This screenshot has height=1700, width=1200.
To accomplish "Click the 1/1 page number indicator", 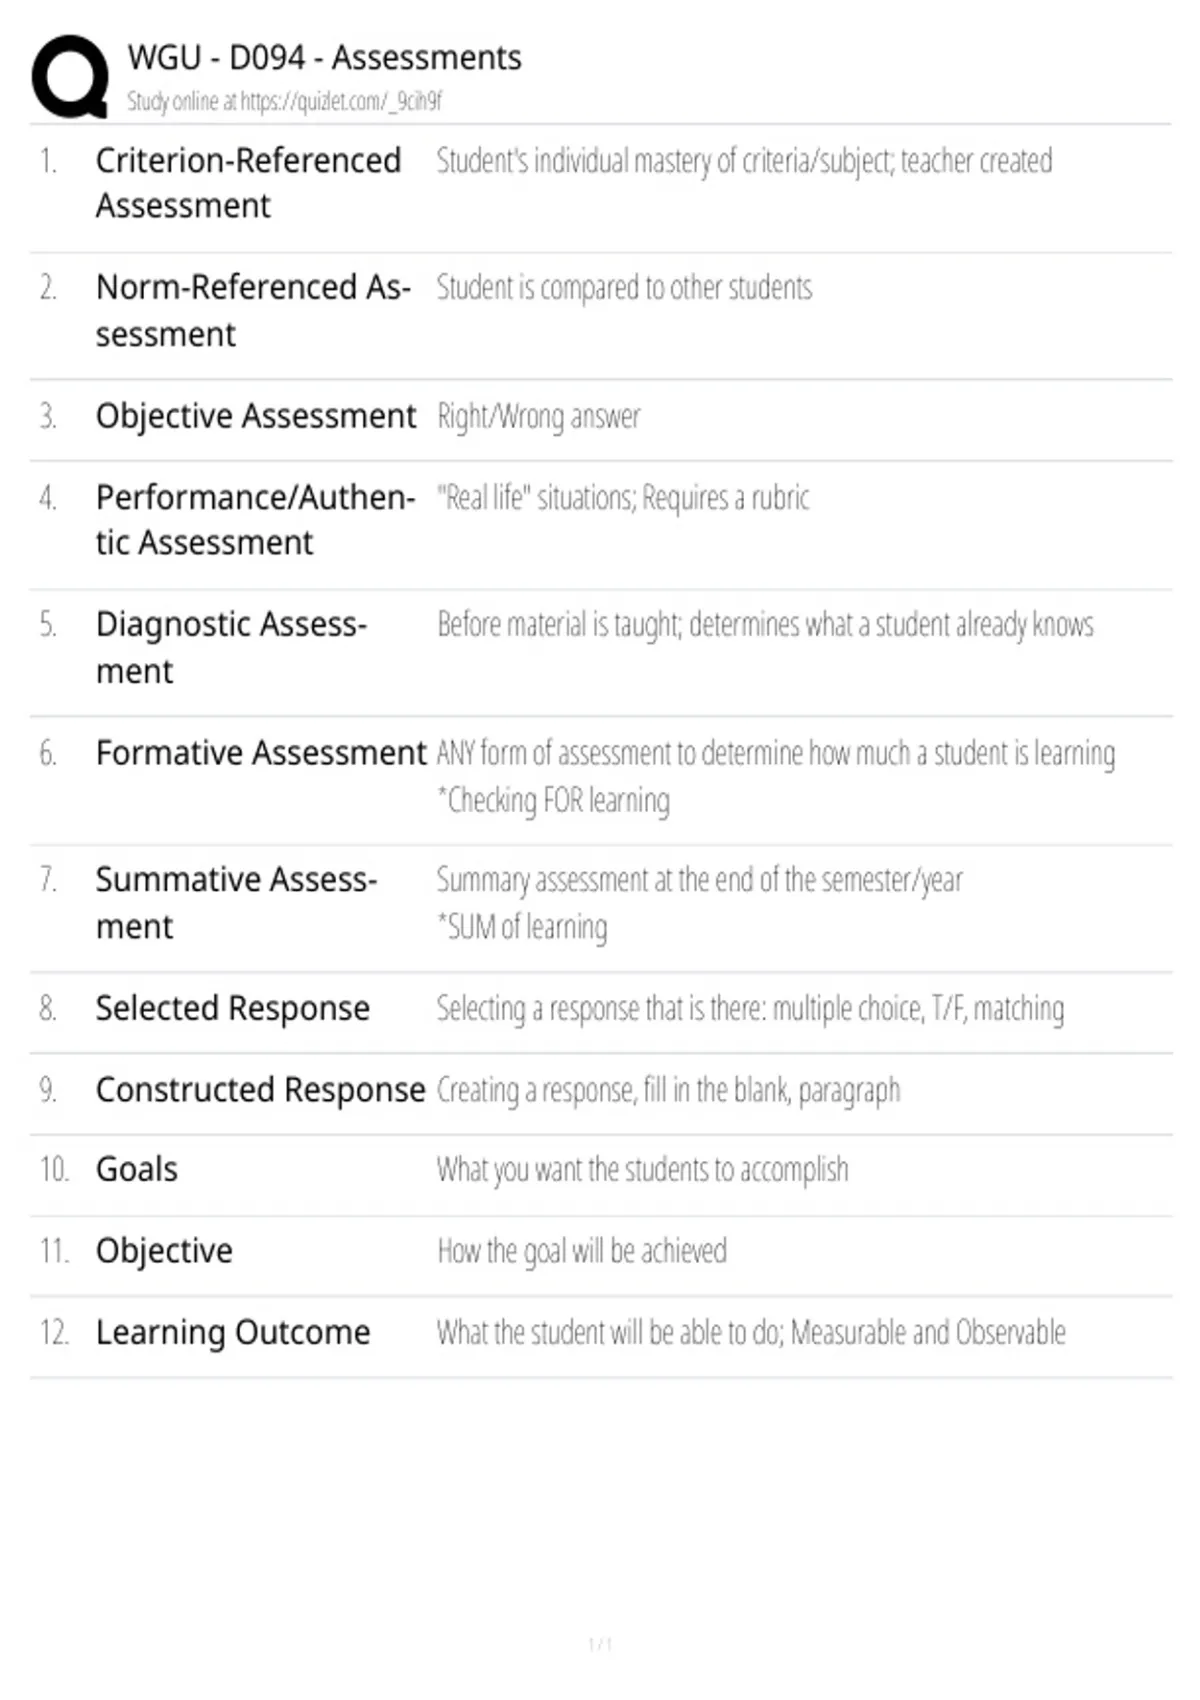I will point(600,1644).
